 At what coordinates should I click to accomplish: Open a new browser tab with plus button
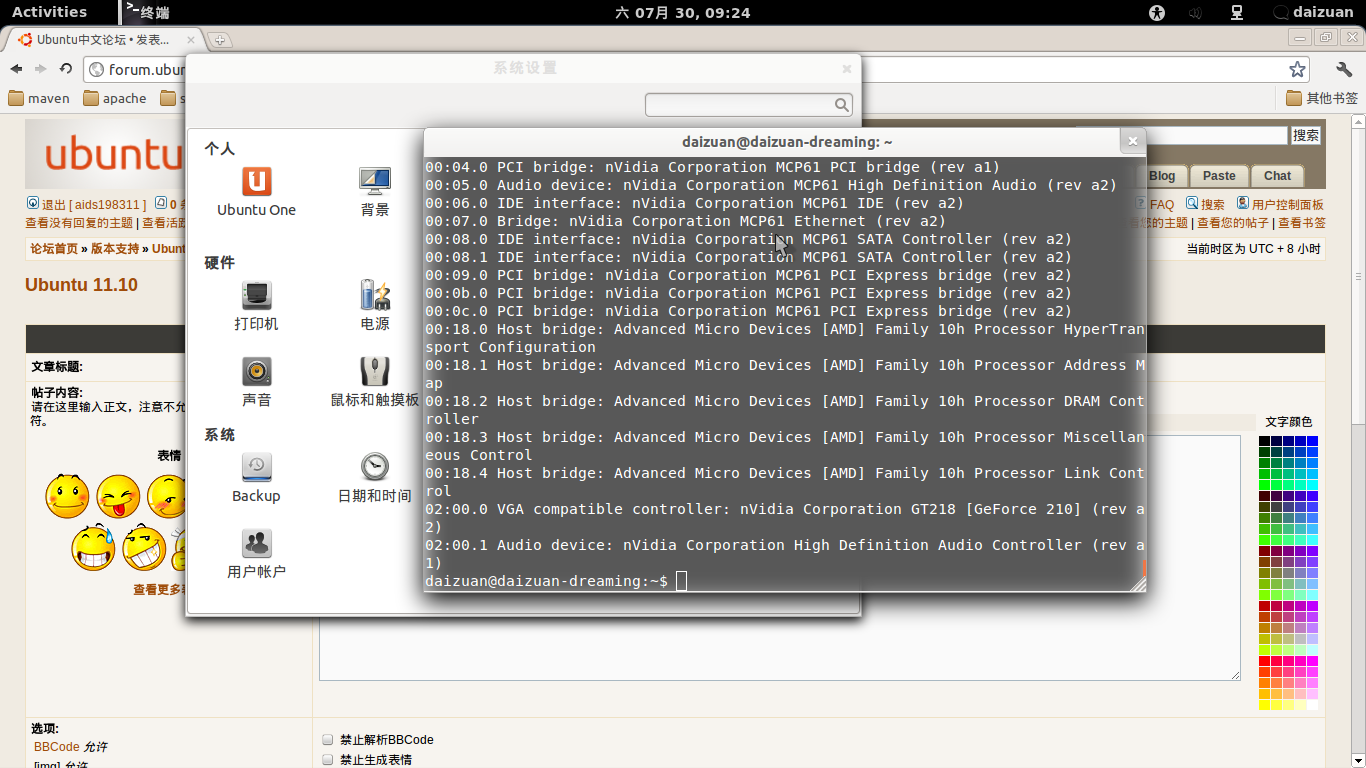coord(220,40)
